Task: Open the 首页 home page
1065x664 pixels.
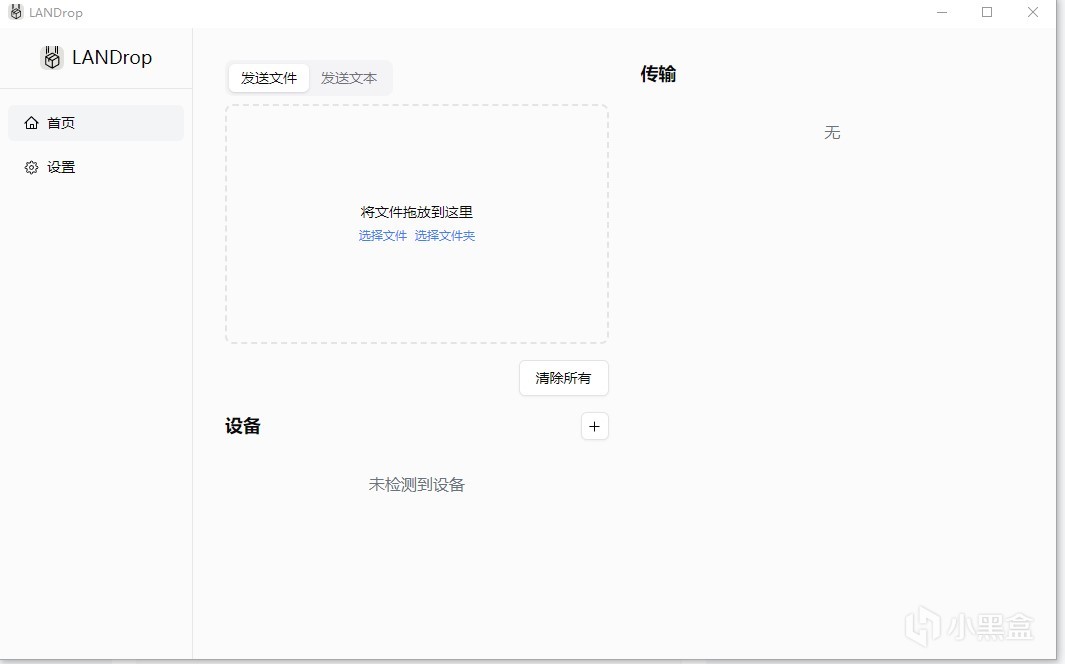Action: point(96,123)
